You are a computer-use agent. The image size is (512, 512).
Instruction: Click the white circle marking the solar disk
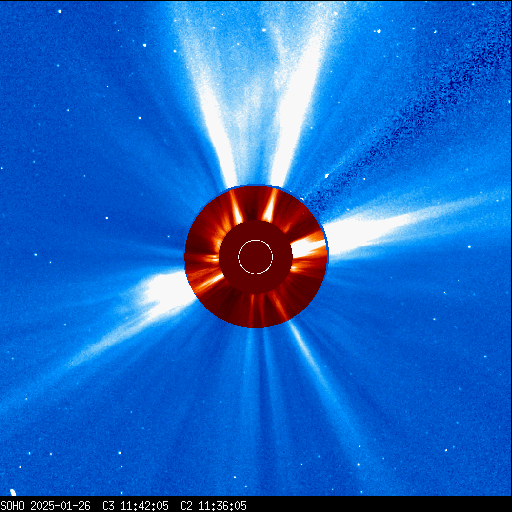point(256,257)
